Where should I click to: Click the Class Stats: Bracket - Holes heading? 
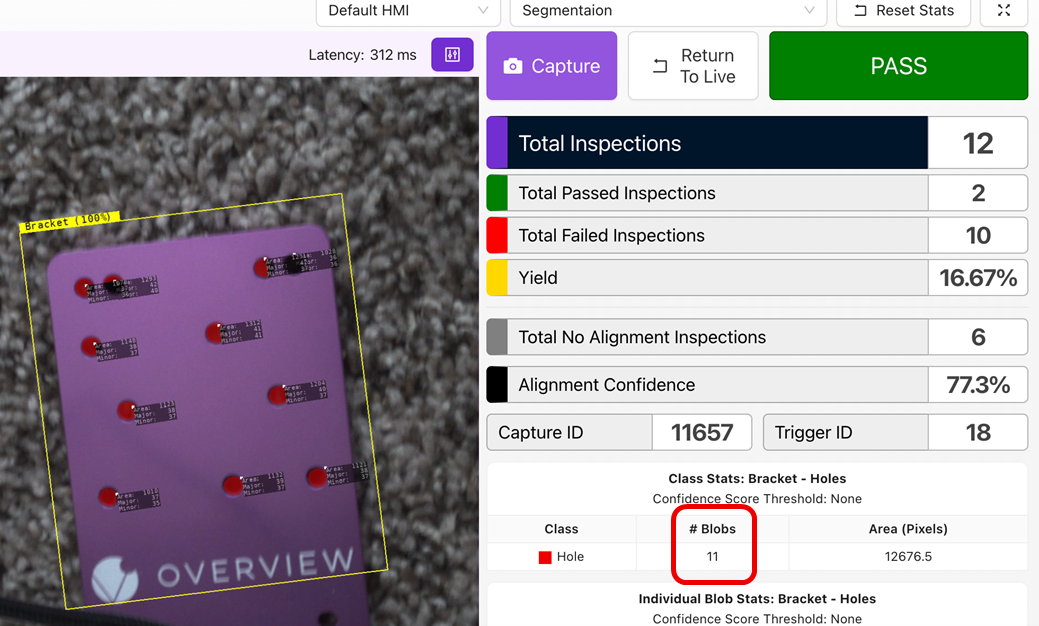pyautogui.click(x=757, y=478)
